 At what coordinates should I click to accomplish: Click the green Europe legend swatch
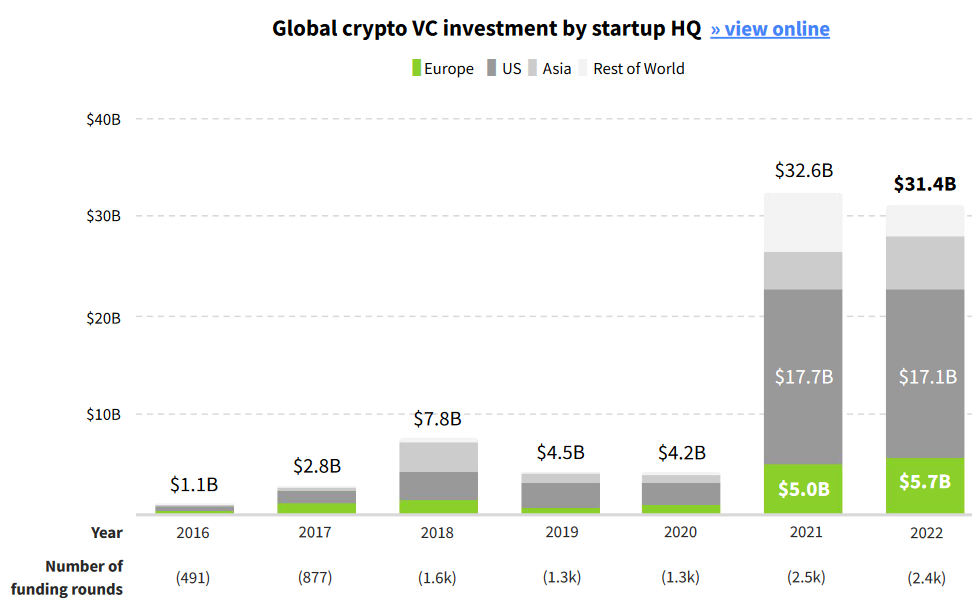416,69
